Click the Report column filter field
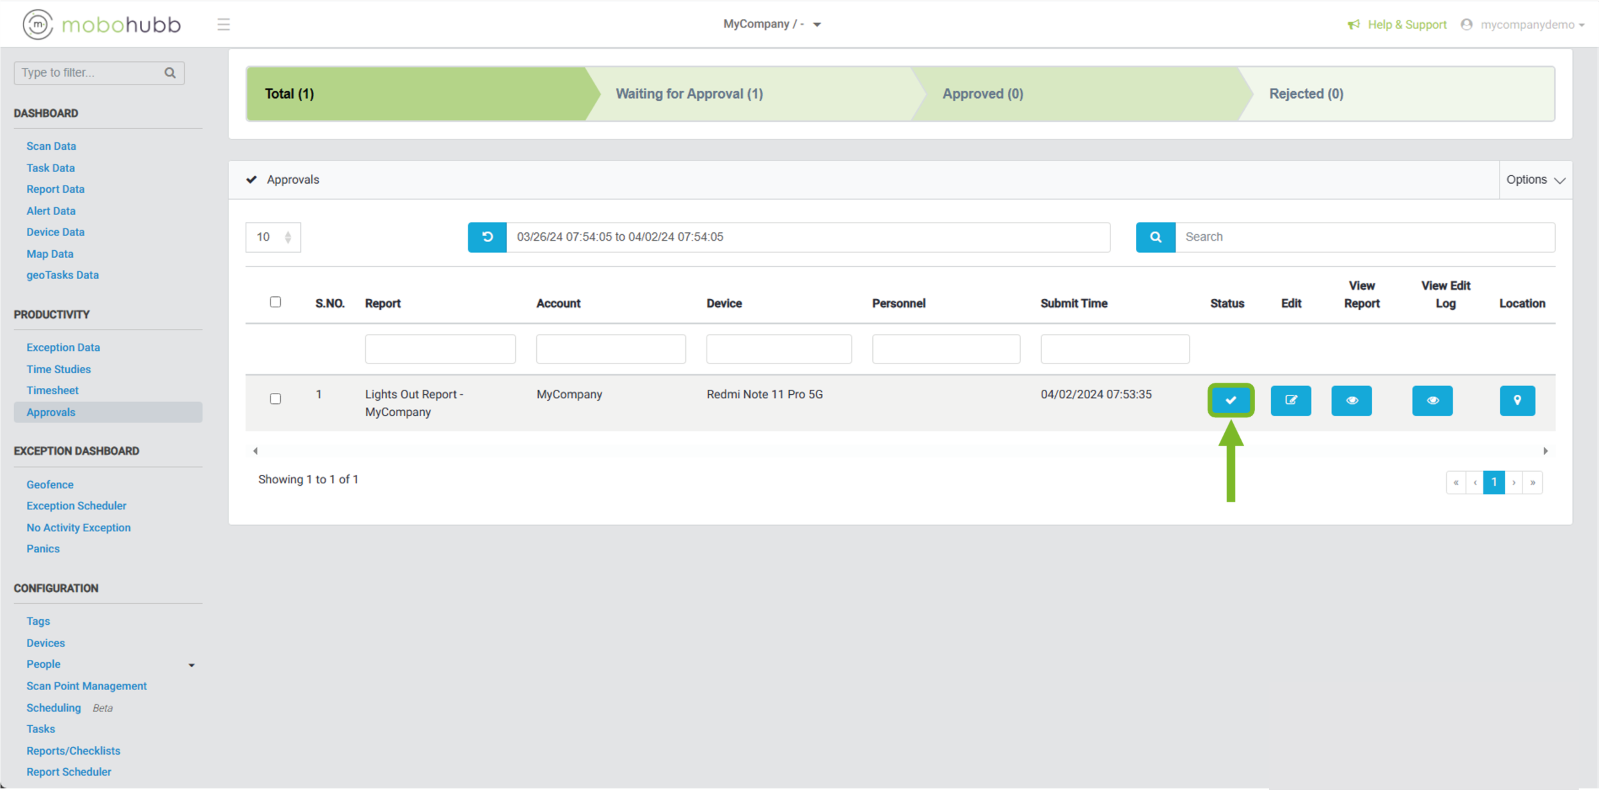The width and height of the screenshot is (1600, 790). click(x=440, y=349)
